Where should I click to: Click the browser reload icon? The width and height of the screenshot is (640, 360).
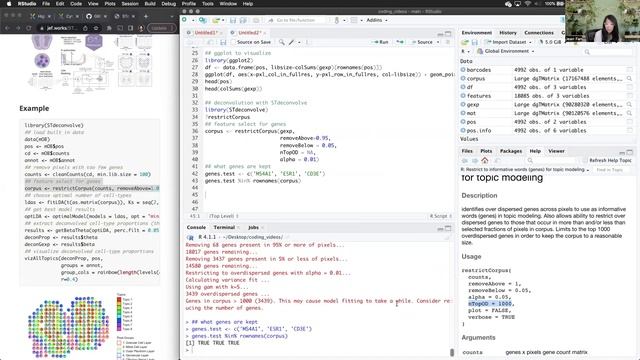click(x=29, y=28)
